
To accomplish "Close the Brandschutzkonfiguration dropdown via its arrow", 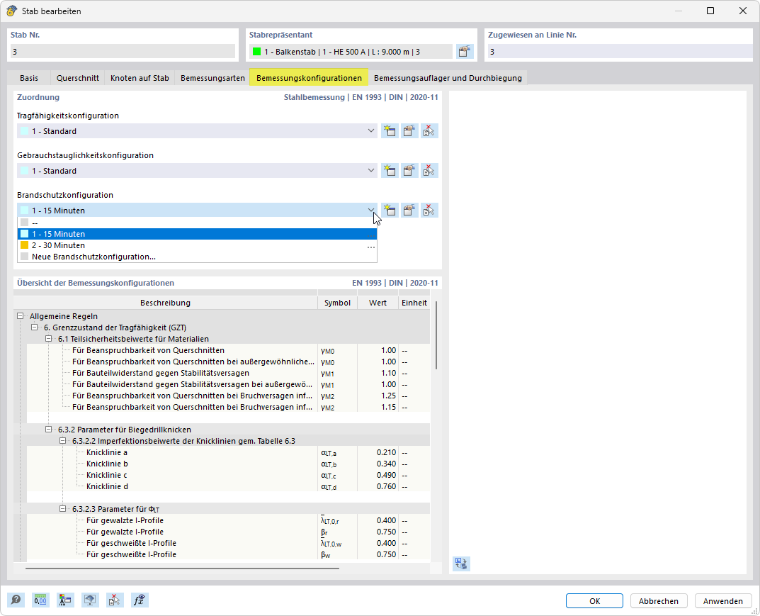I will click(371, 210).
